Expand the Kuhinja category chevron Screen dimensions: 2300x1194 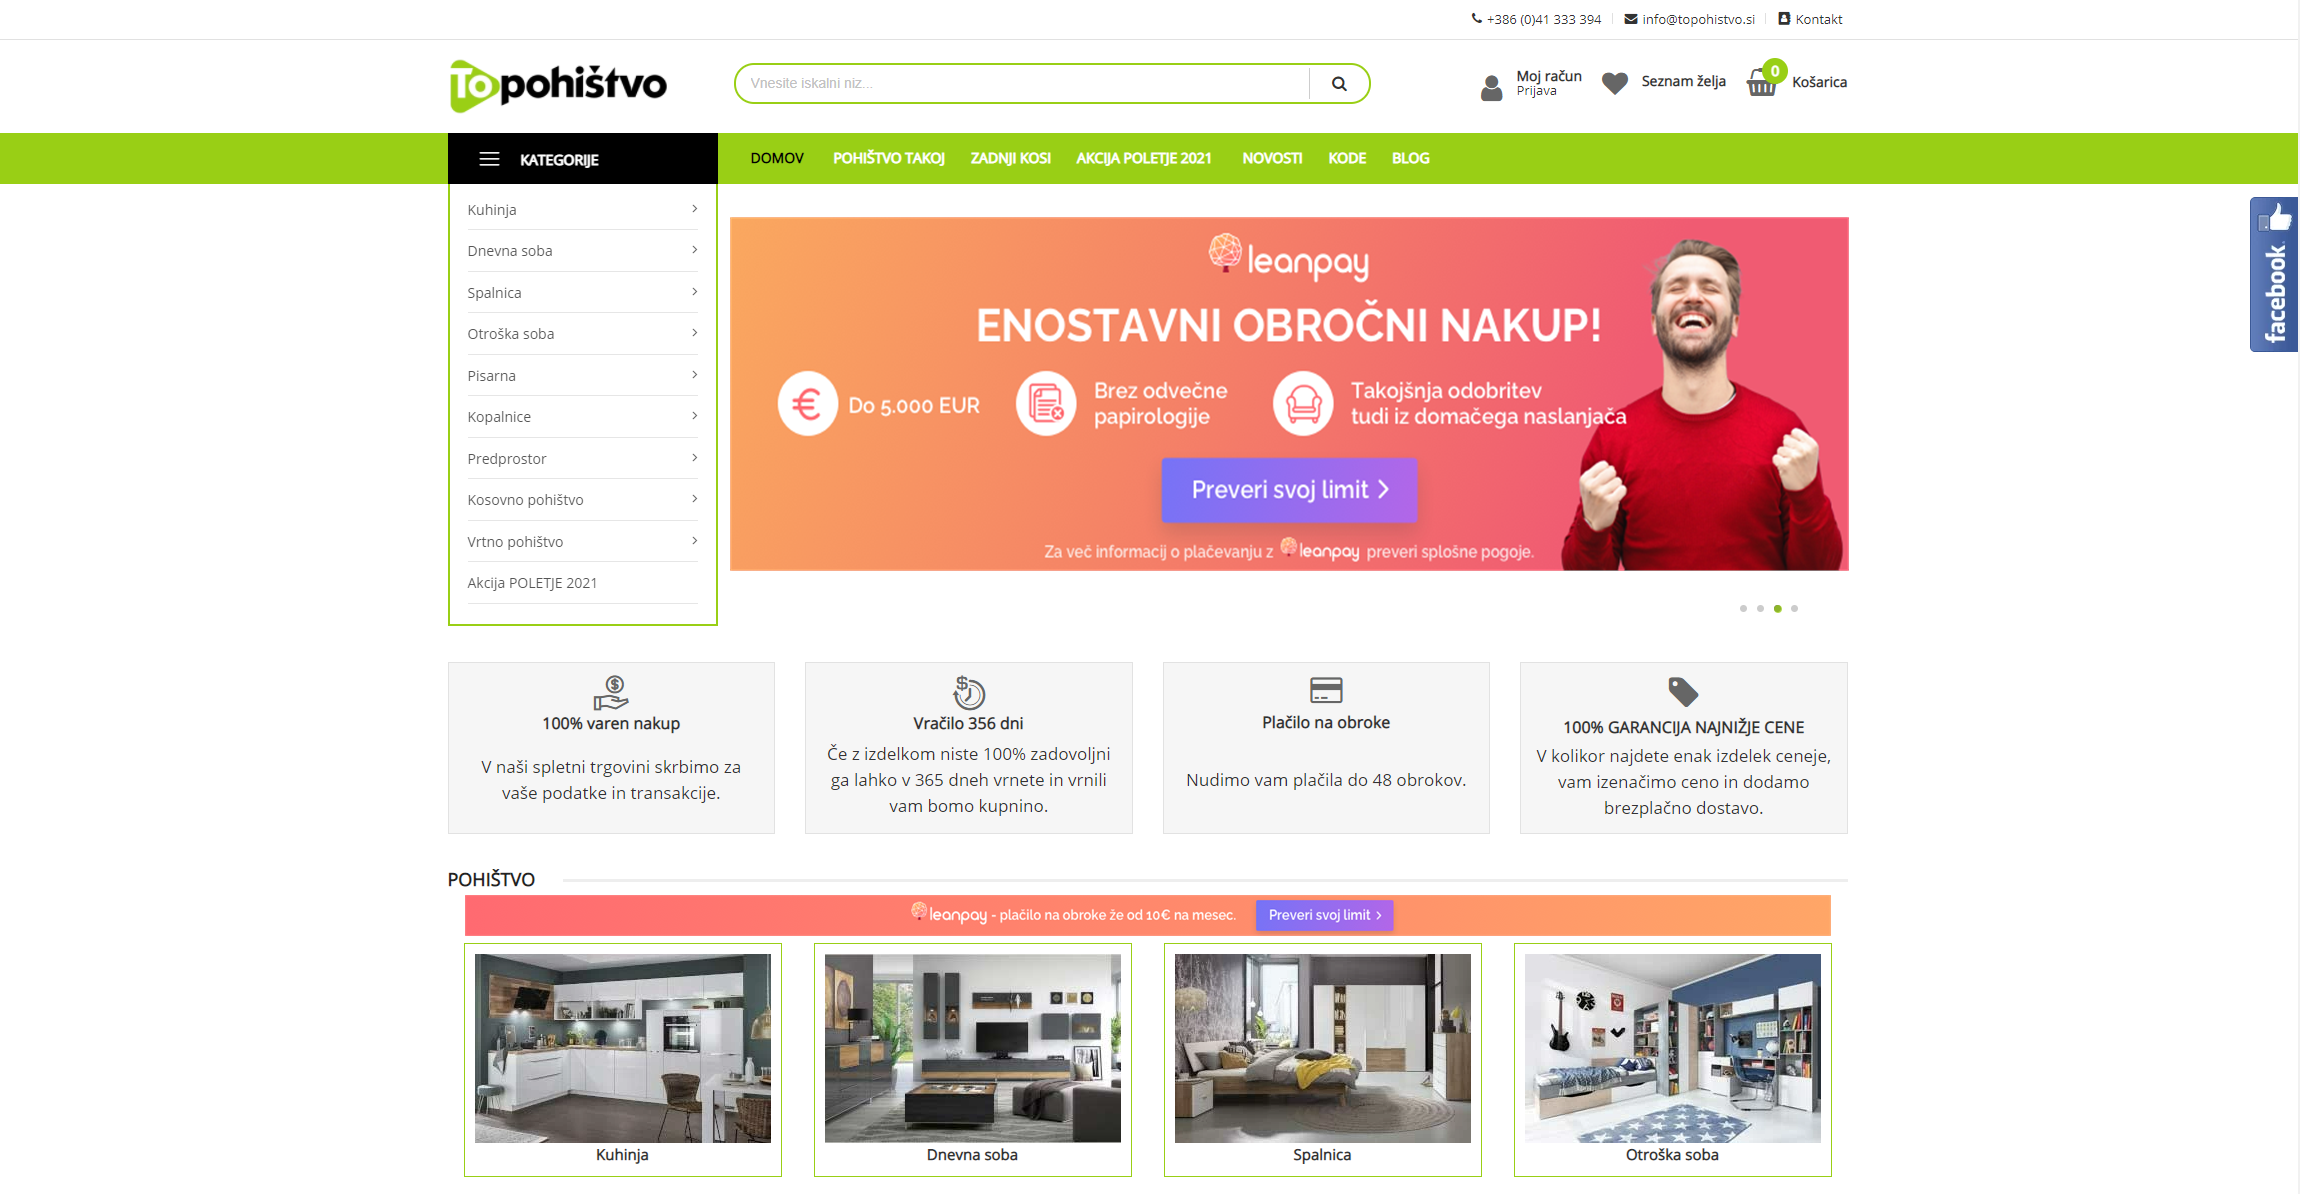[x=694, y=209]
